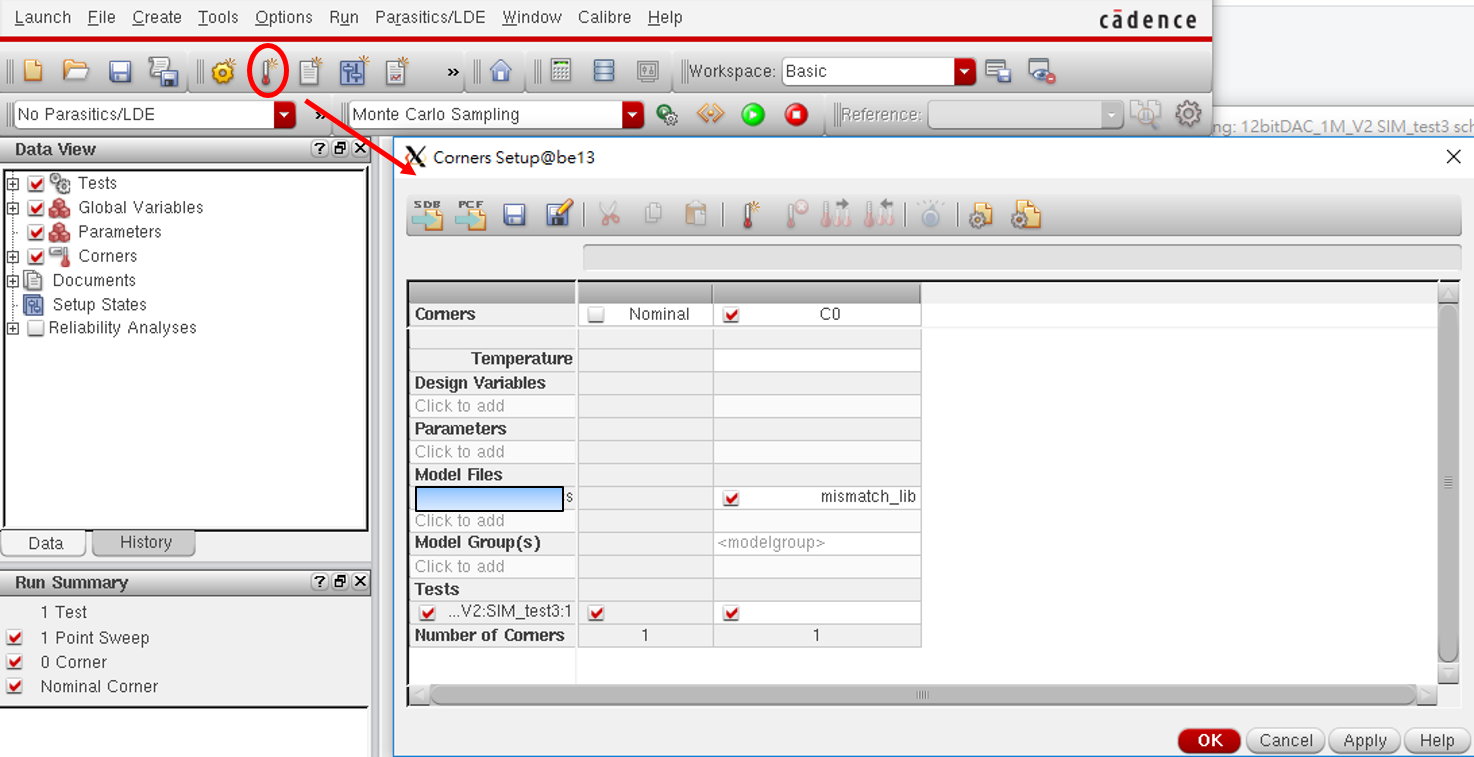Enable the Reliability Analyses checkbox
This screenshot has height=757, width=1474.
pyautogui.click(x=36, y=328)
